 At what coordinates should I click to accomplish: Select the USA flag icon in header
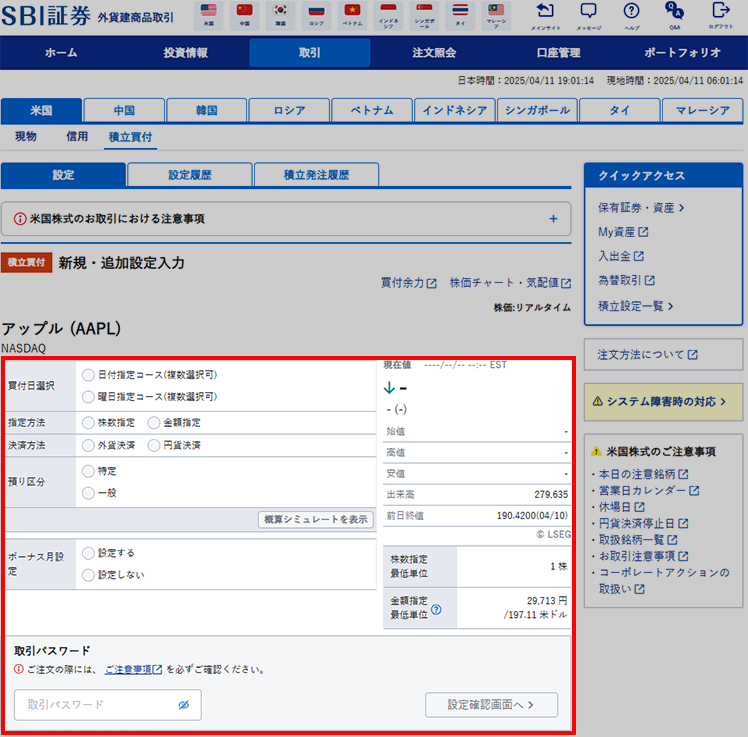(208, 15)
